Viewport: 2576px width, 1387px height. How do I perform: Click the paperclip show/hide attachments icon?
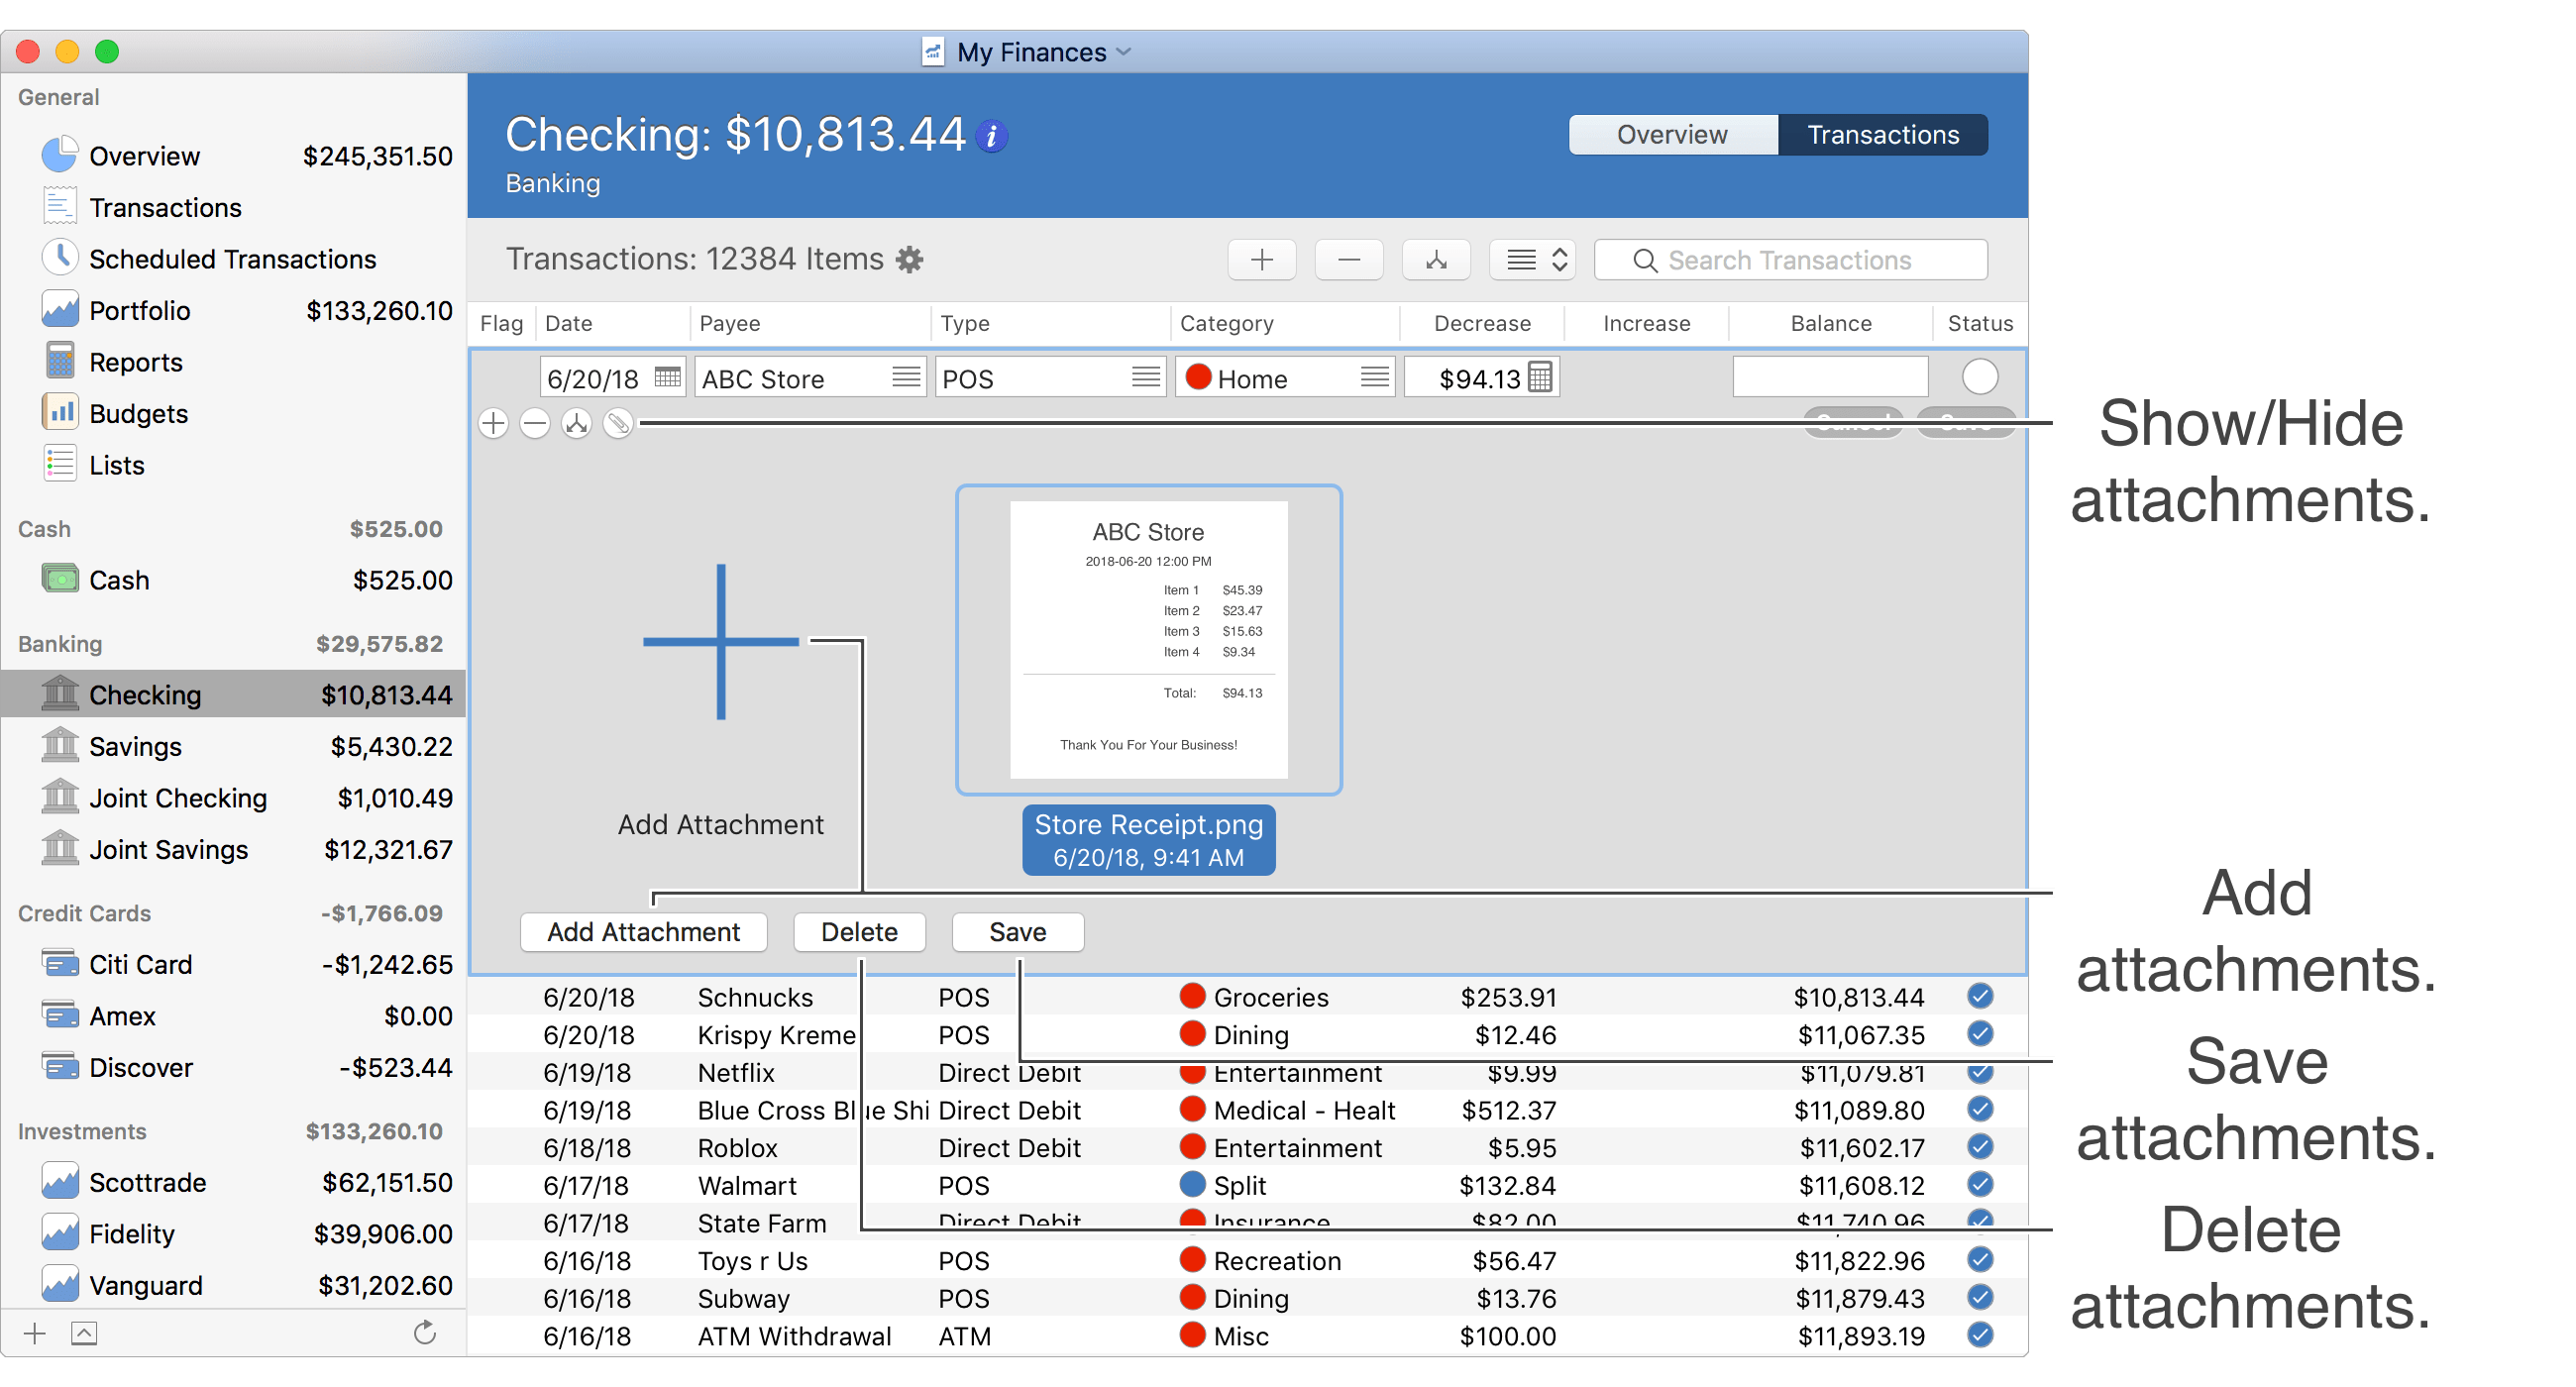point(618,424)
